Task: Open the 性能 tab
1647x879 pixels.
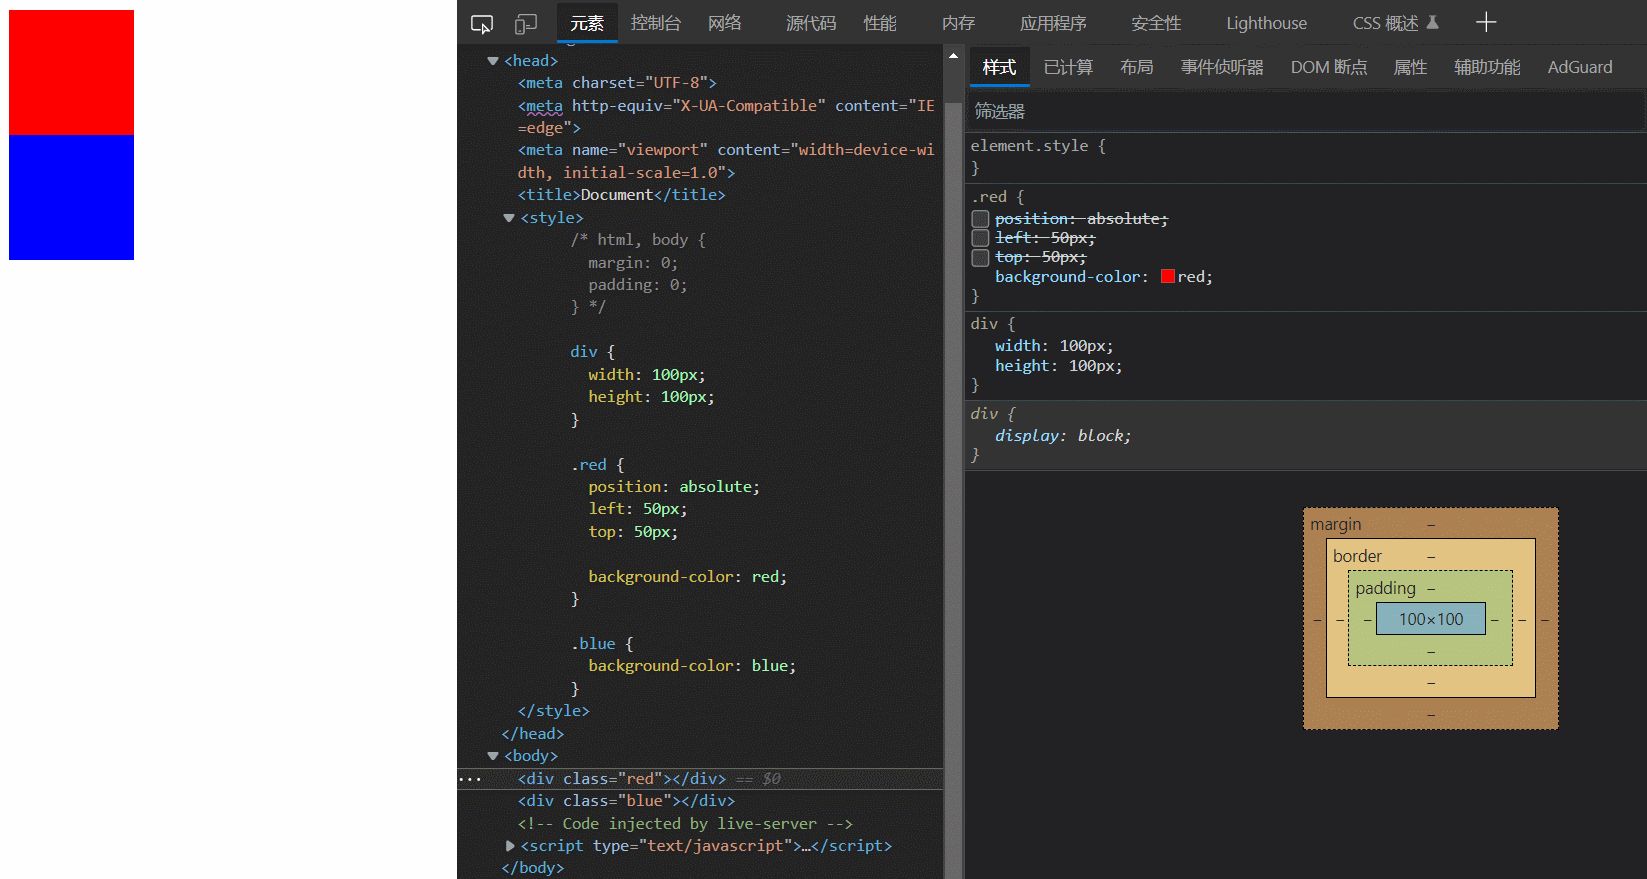Action: click(x=880, y=23)
